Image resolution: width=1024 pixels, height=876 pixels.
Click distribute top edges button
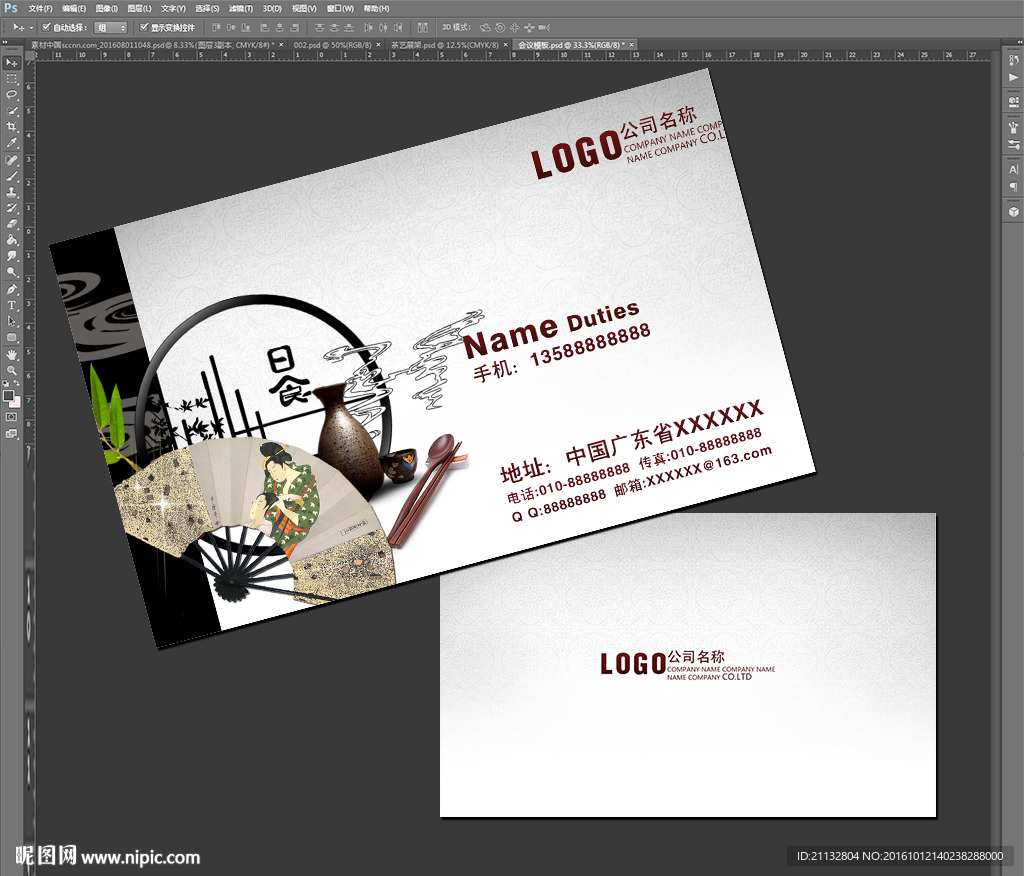(319, 27)
